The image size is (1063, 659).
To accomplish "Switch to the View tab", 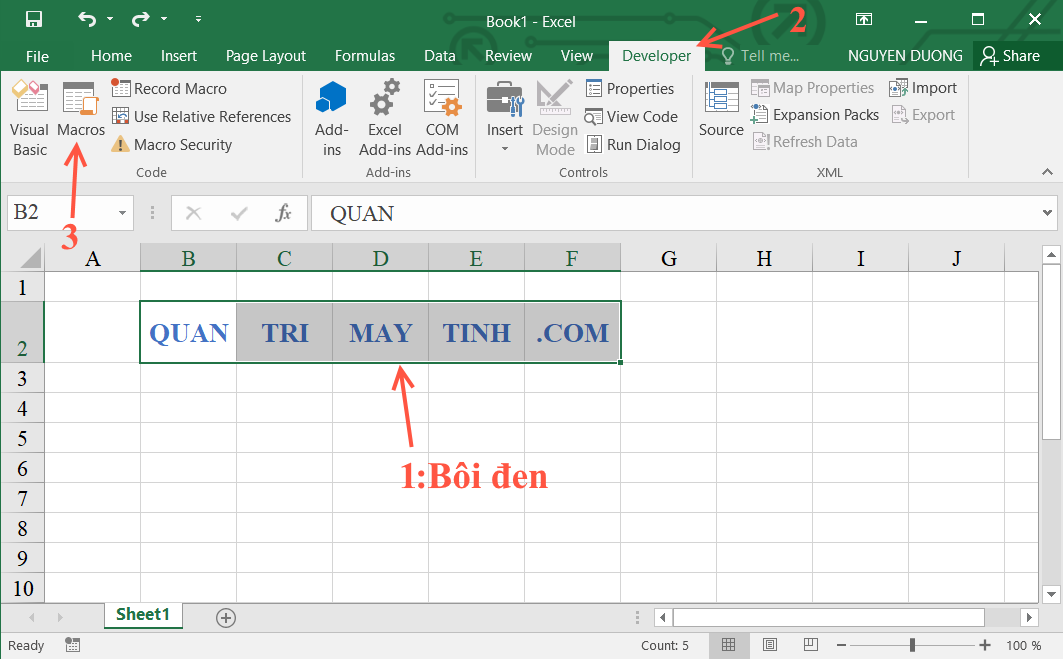I will coord(577,56).
